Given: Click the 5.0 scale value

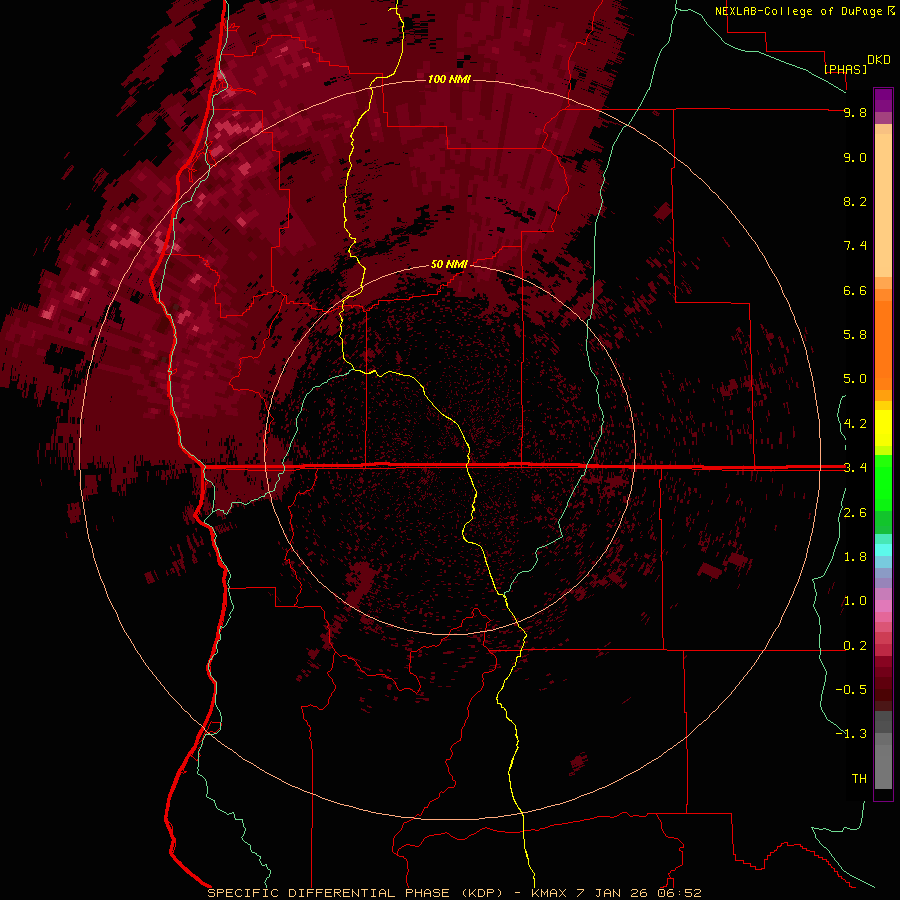Looking at the screenshot, I should (855, 379).
